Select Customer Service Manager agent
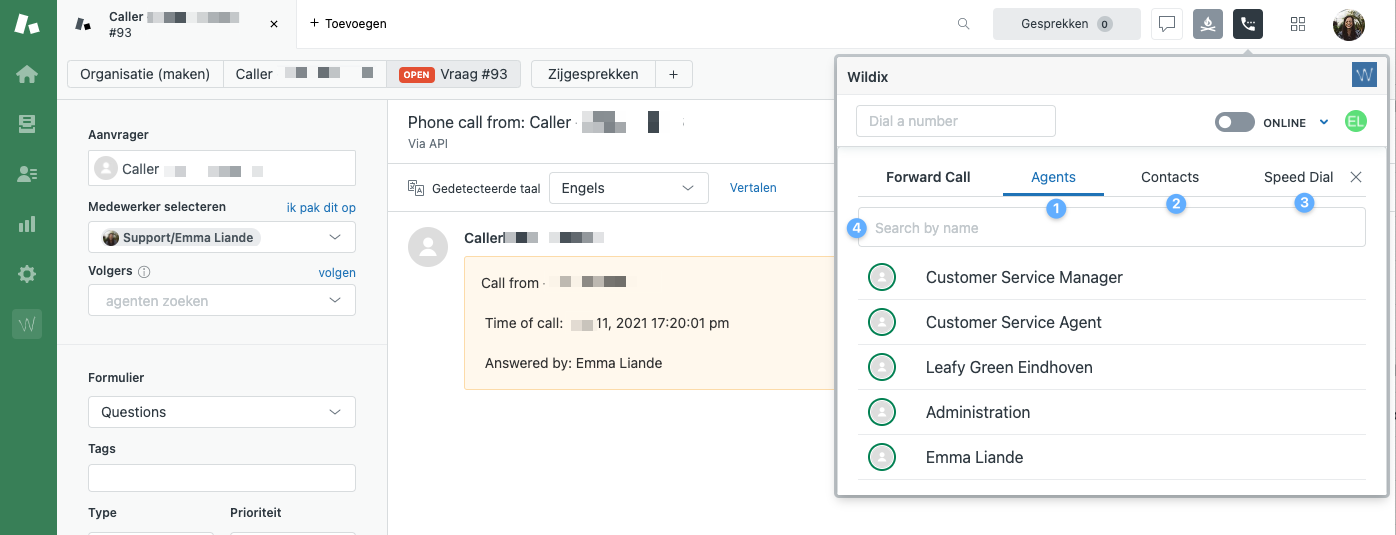 1024,277
